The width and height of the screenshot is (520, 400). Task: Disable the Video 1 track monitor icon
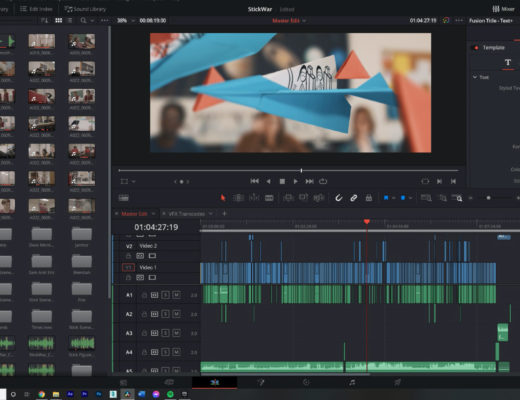coord(152,277)
